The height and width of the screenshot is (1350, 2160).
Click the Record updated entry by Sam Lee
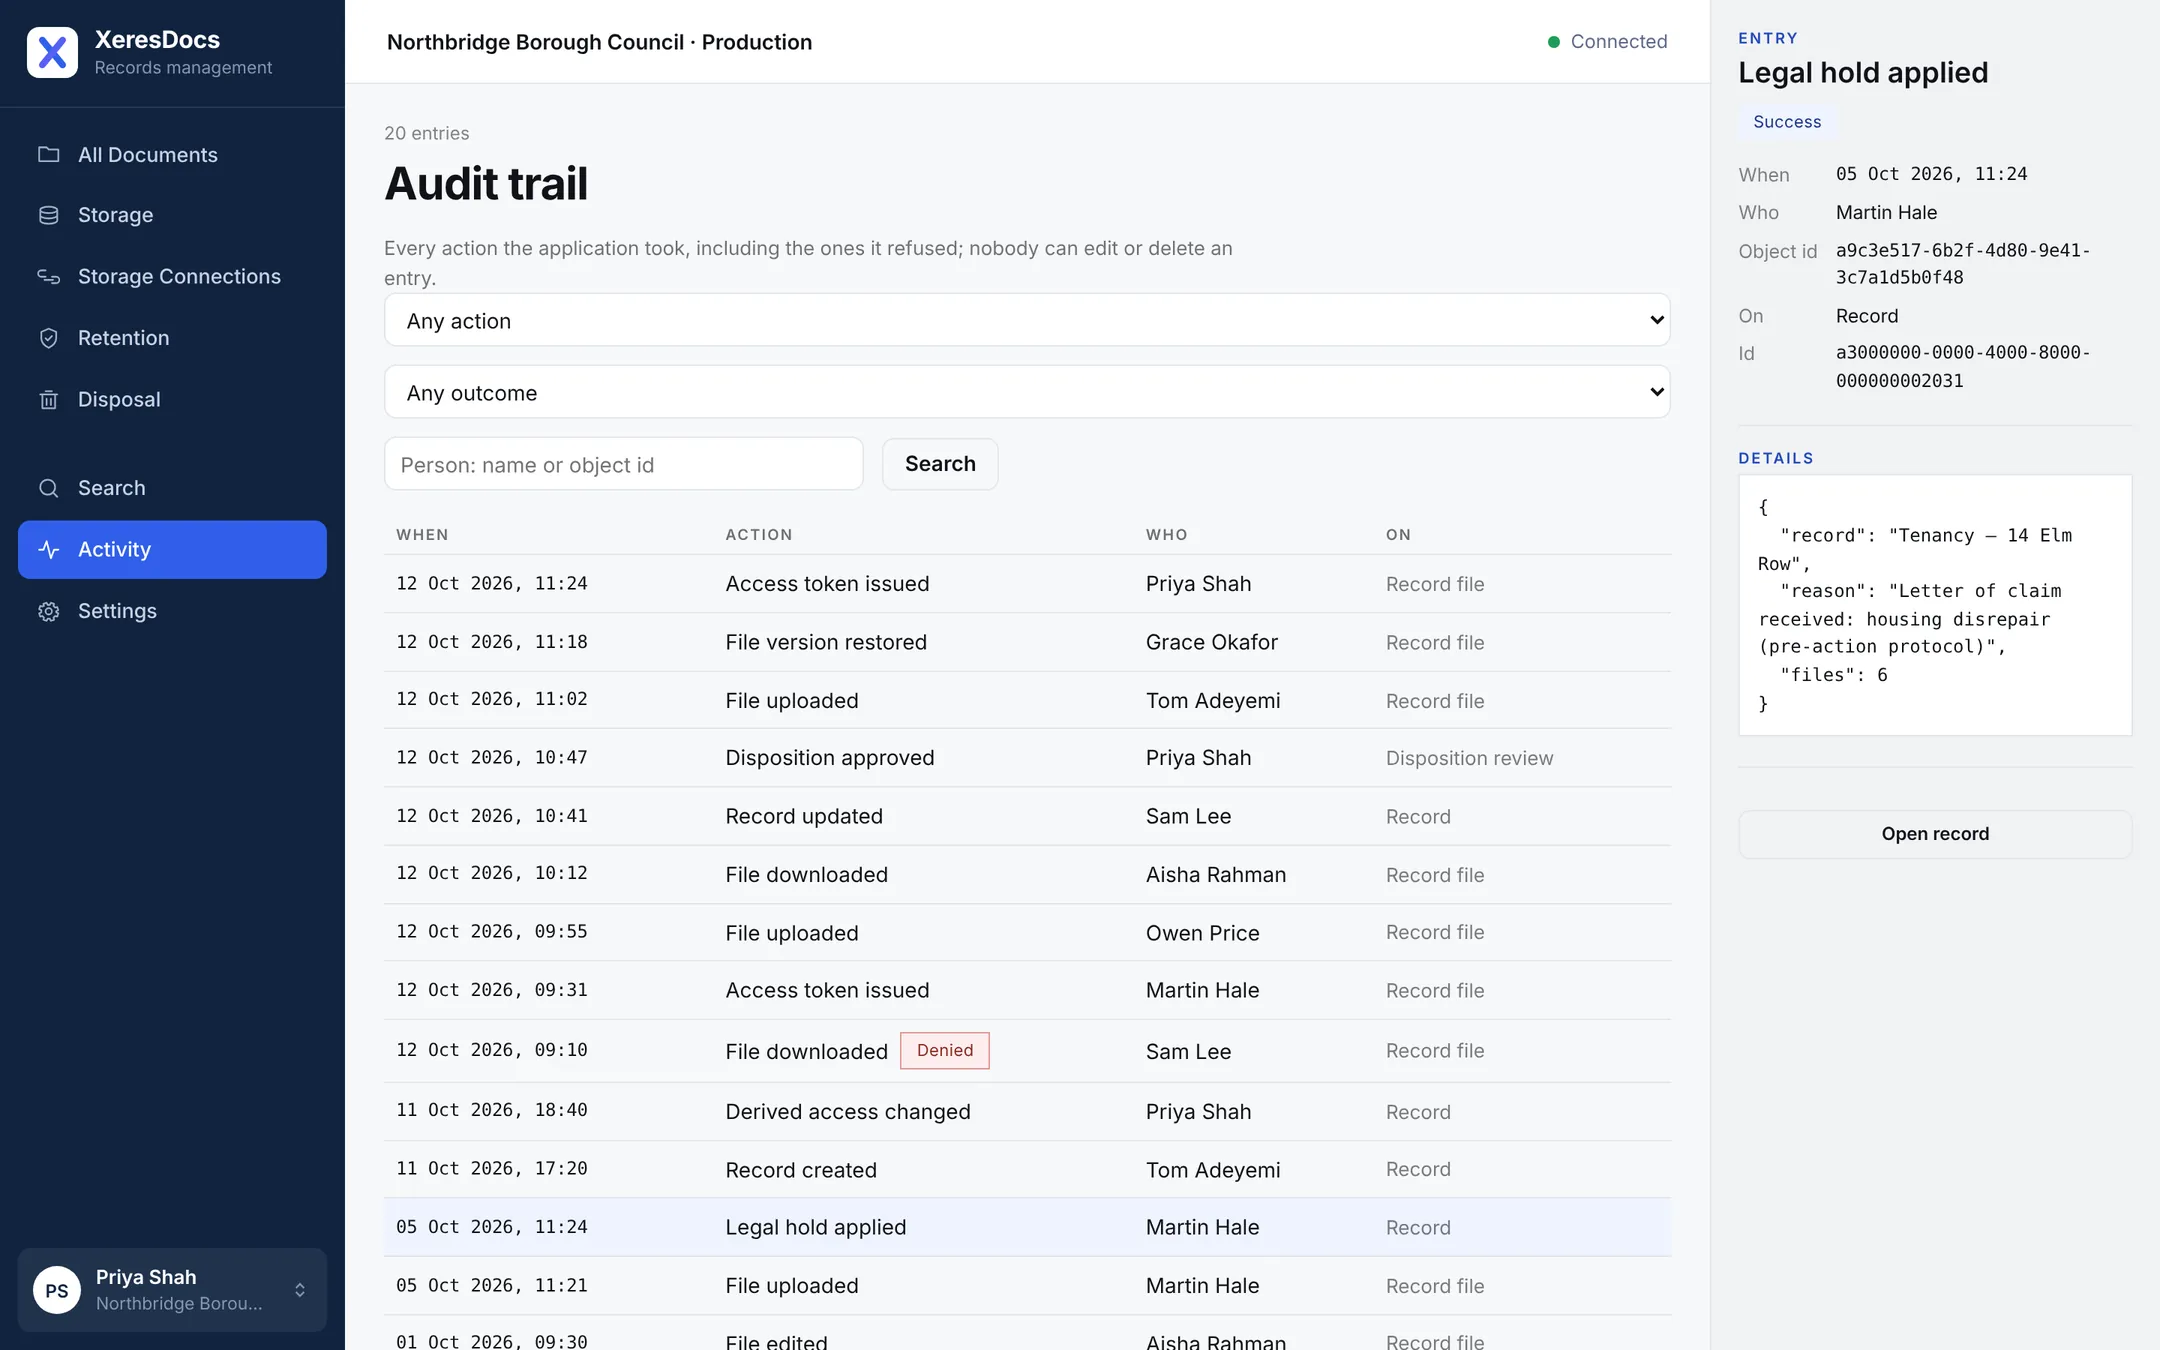pyautogui.click(x=1027, y=816)
